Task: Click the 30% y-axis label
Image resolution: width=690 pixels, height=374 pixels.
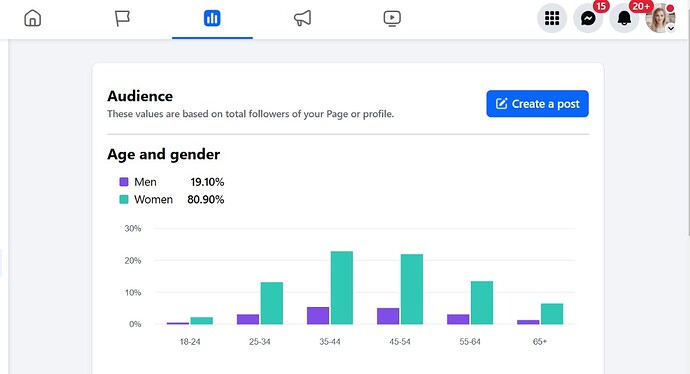Action: pos(133,228)
